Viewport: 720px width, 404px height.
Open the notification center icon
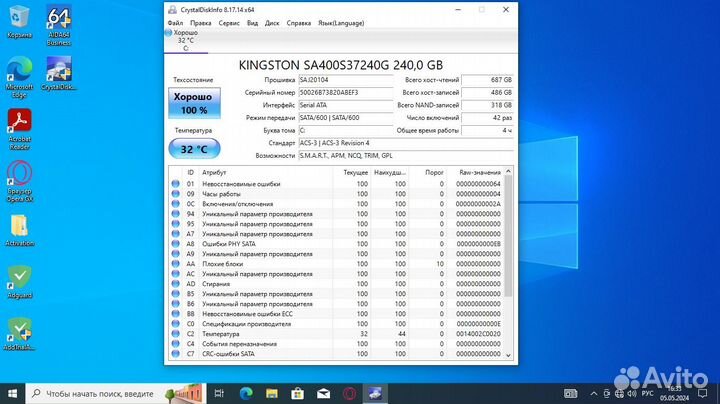pos(702,393)
